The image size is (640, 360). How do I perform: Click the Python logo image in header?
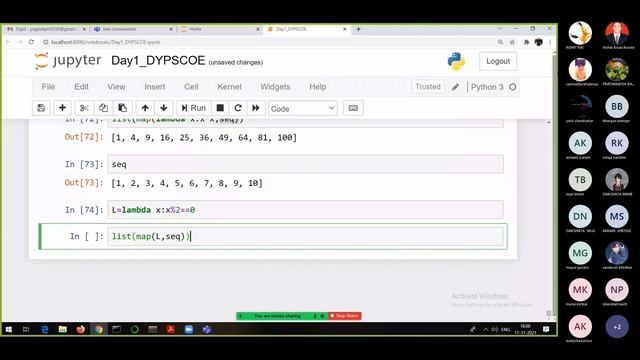456,61
